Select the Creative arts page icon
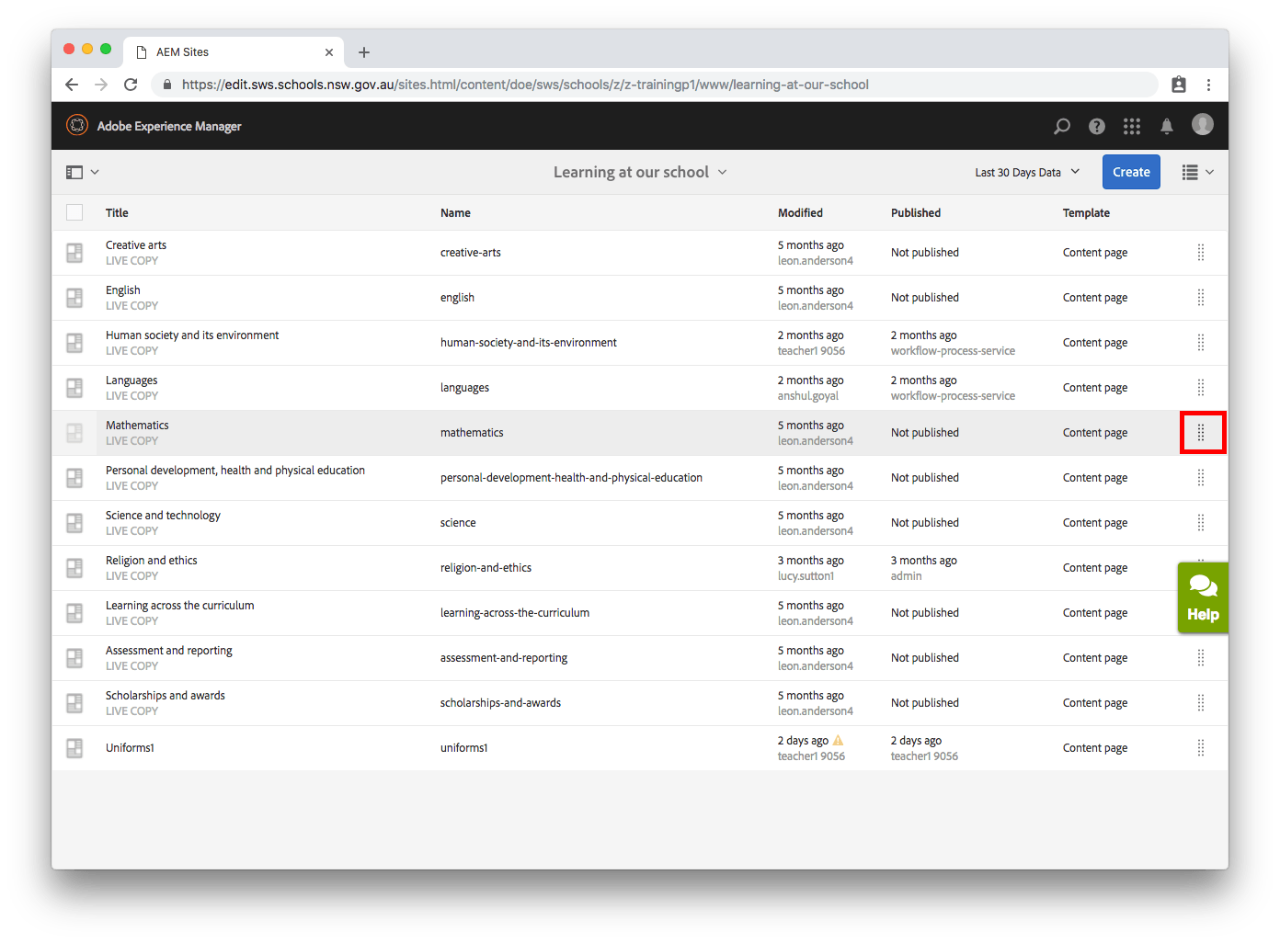 (74, 253)
